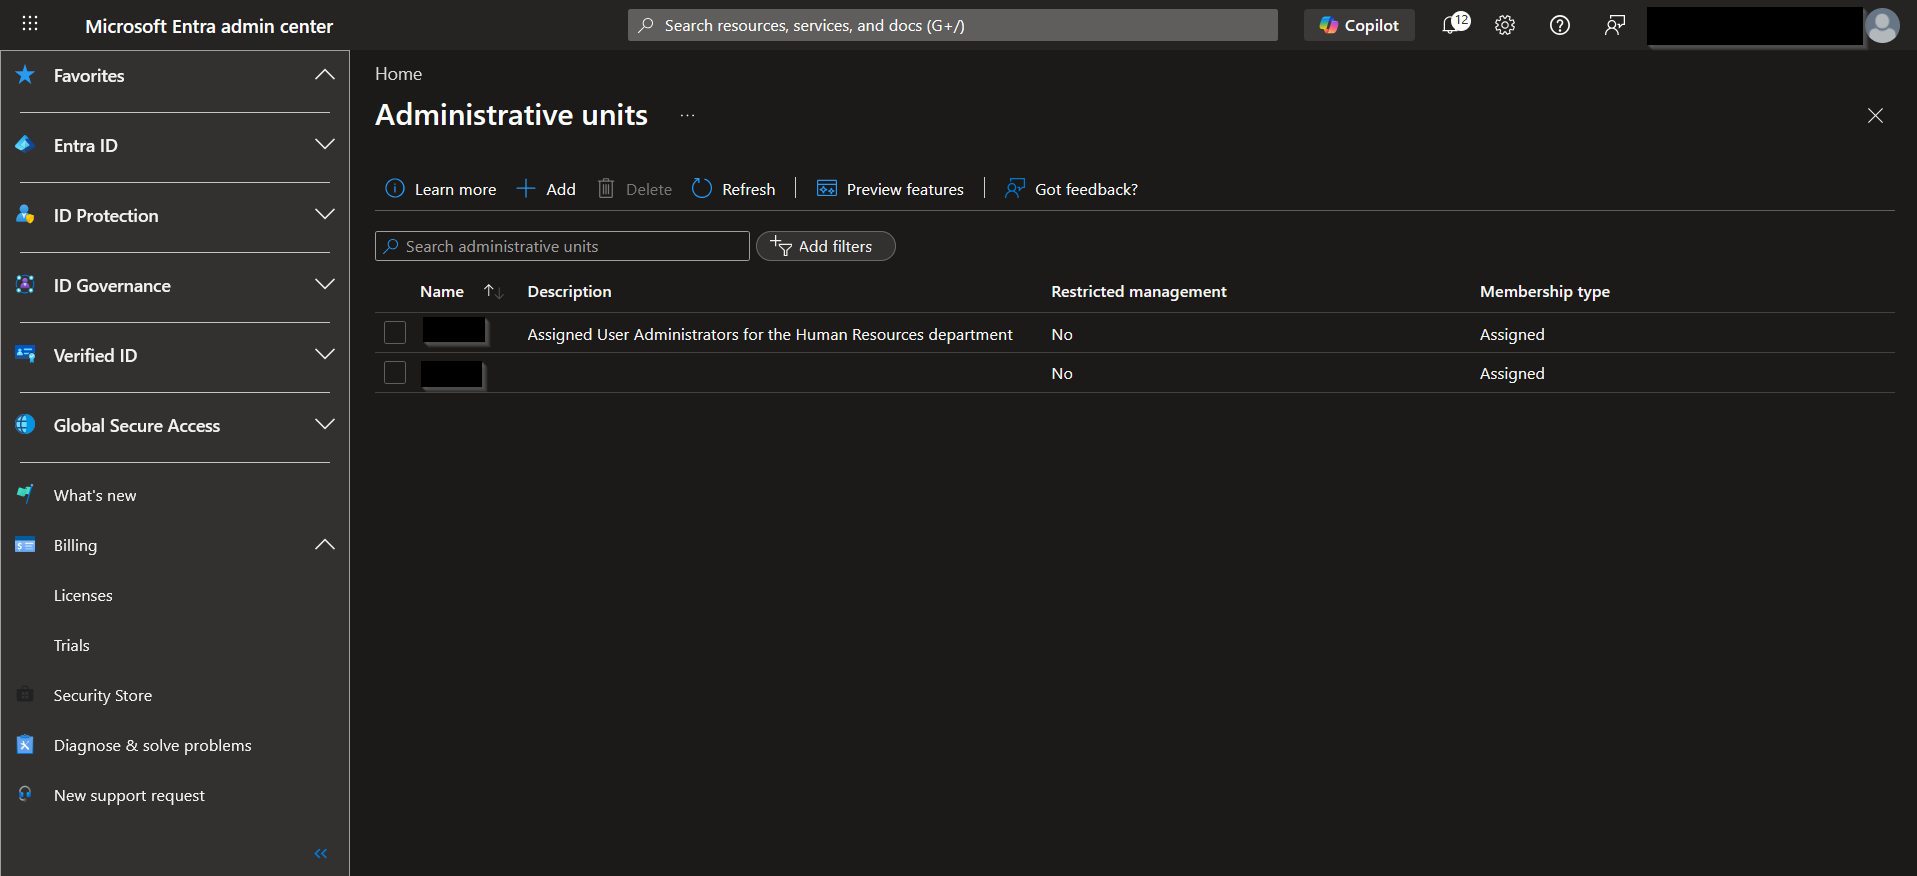Open the What's new menu entry
Viewport: 1917px width, 876px height.
95,495
